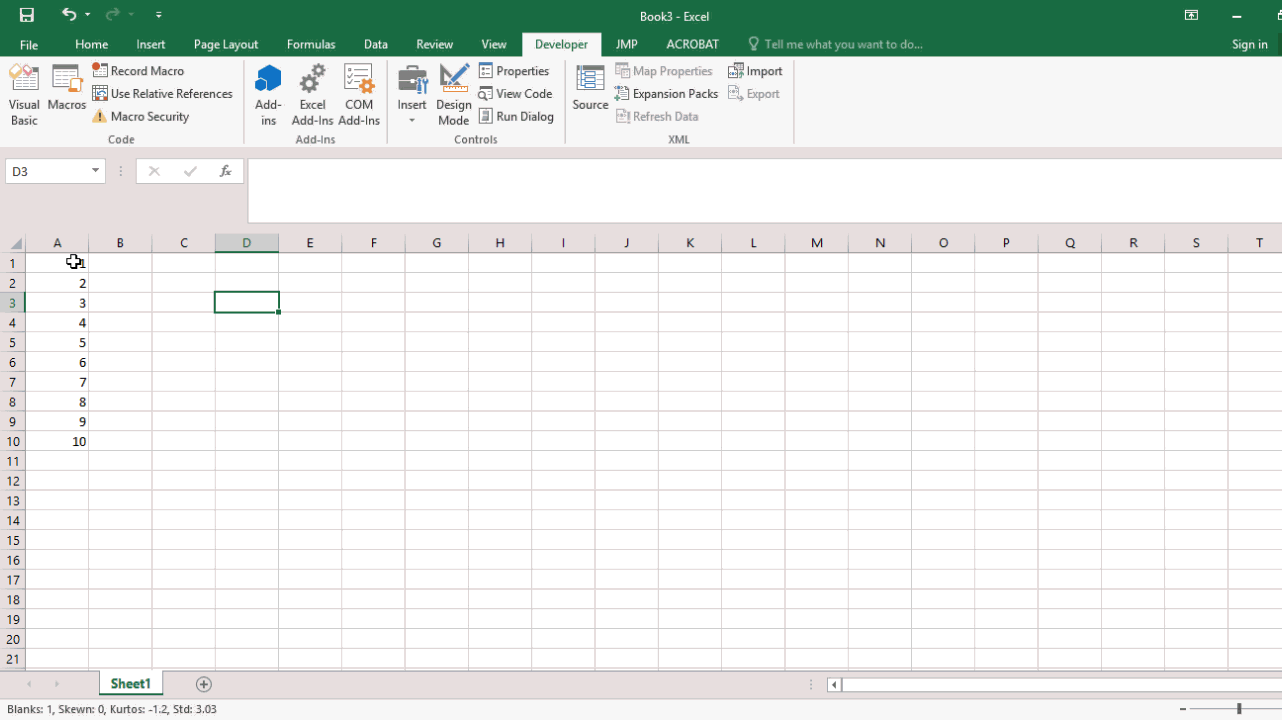Open the Name Box dropdown
This screenshot has width=1282, height=720.
coord(93,170)
